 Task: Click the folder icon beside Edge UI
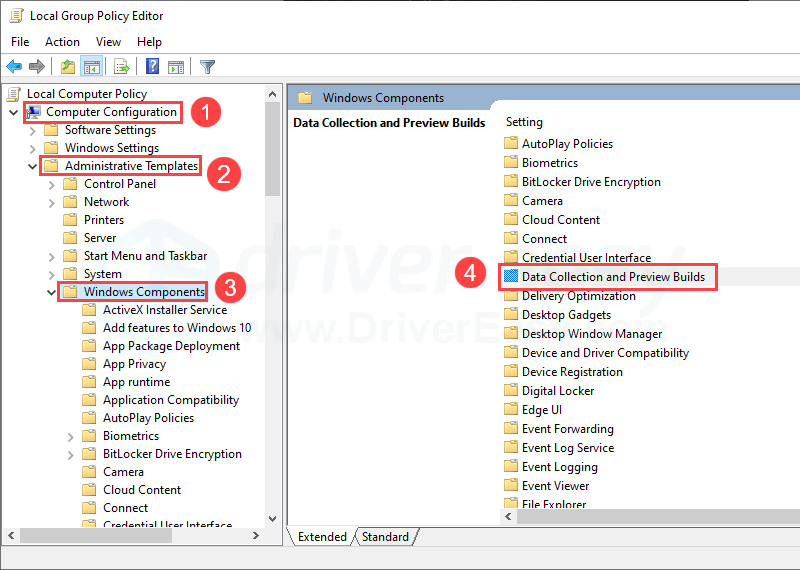tap(511, 409)
